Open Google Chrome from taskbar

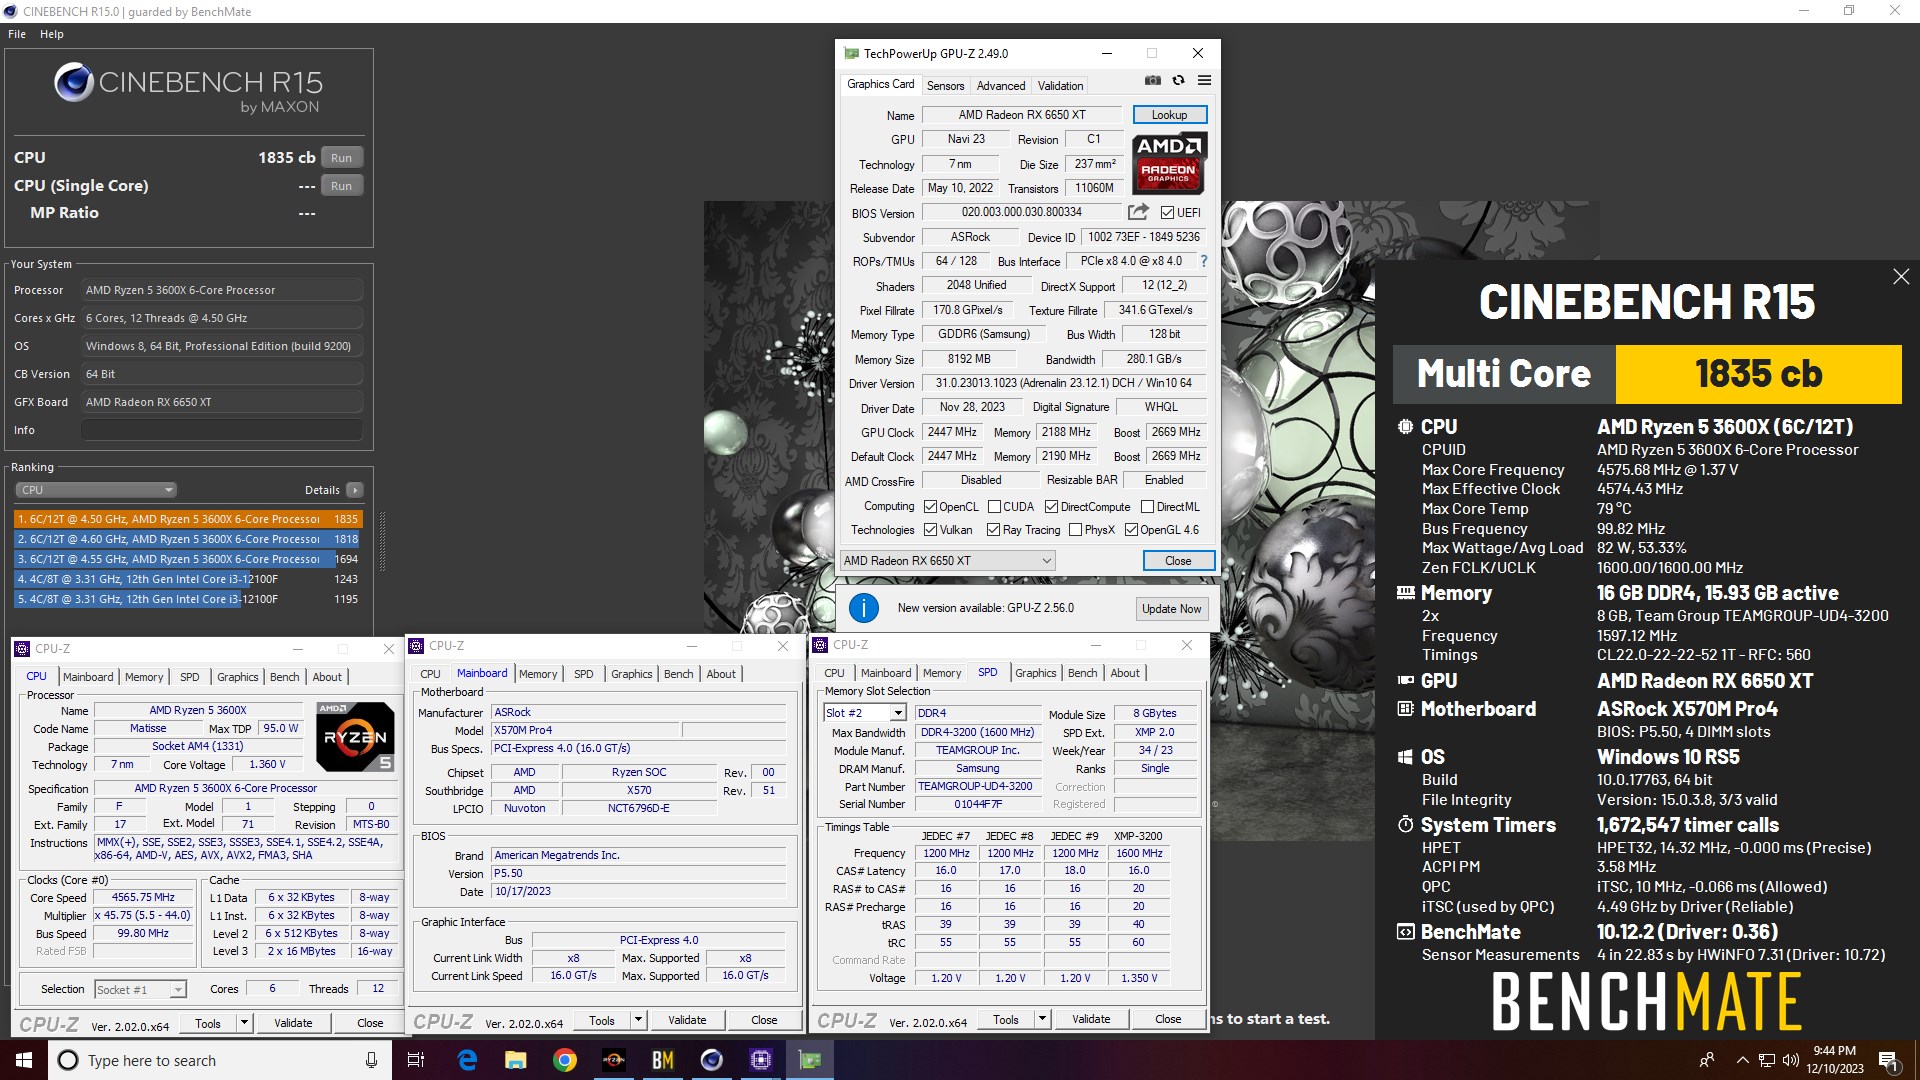click(x=565, y=1060)
